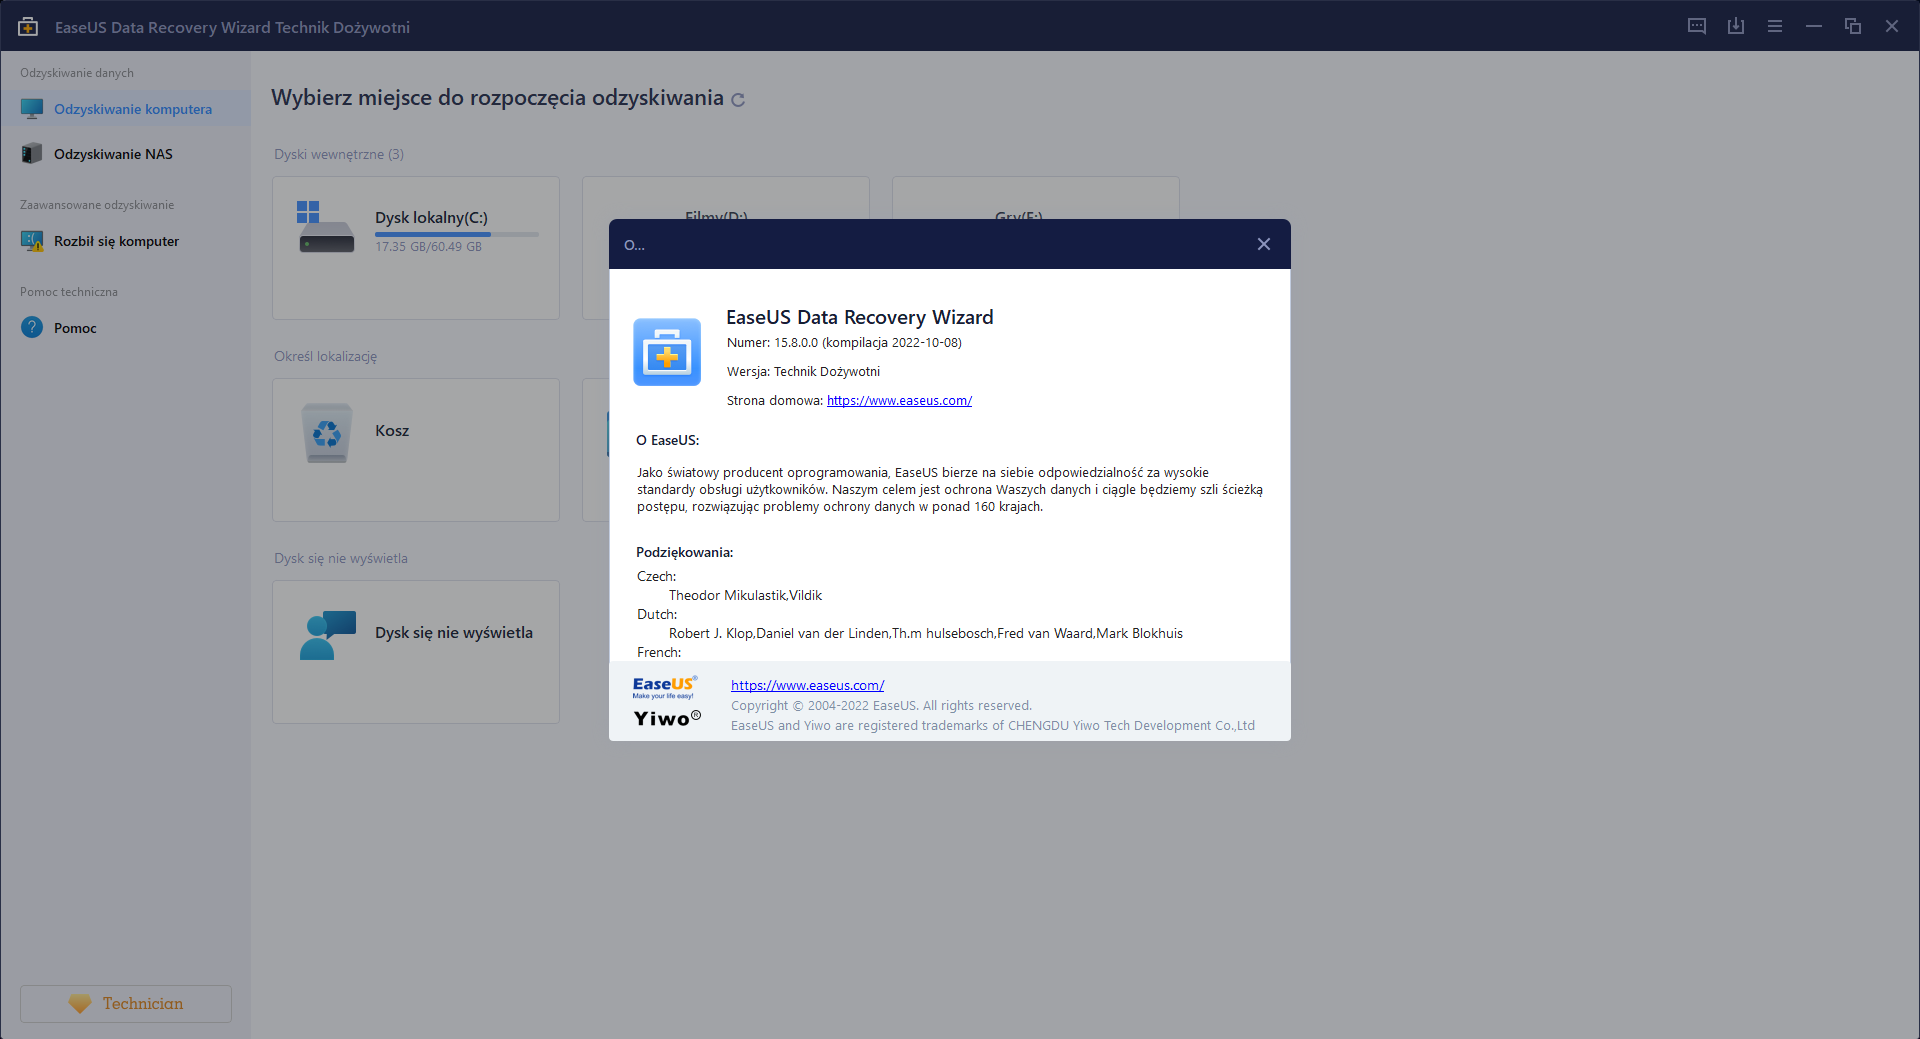Open the Dysk się nie wyświetla card
This screenshot has height=1039, width=1920.
[416, 652]
